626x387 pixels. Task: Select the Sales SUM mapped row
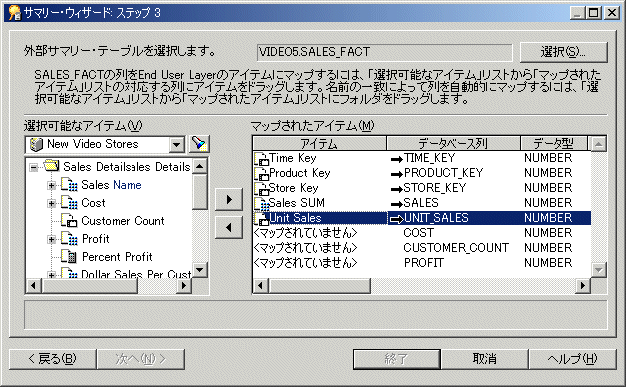click(x=422, y=203)
